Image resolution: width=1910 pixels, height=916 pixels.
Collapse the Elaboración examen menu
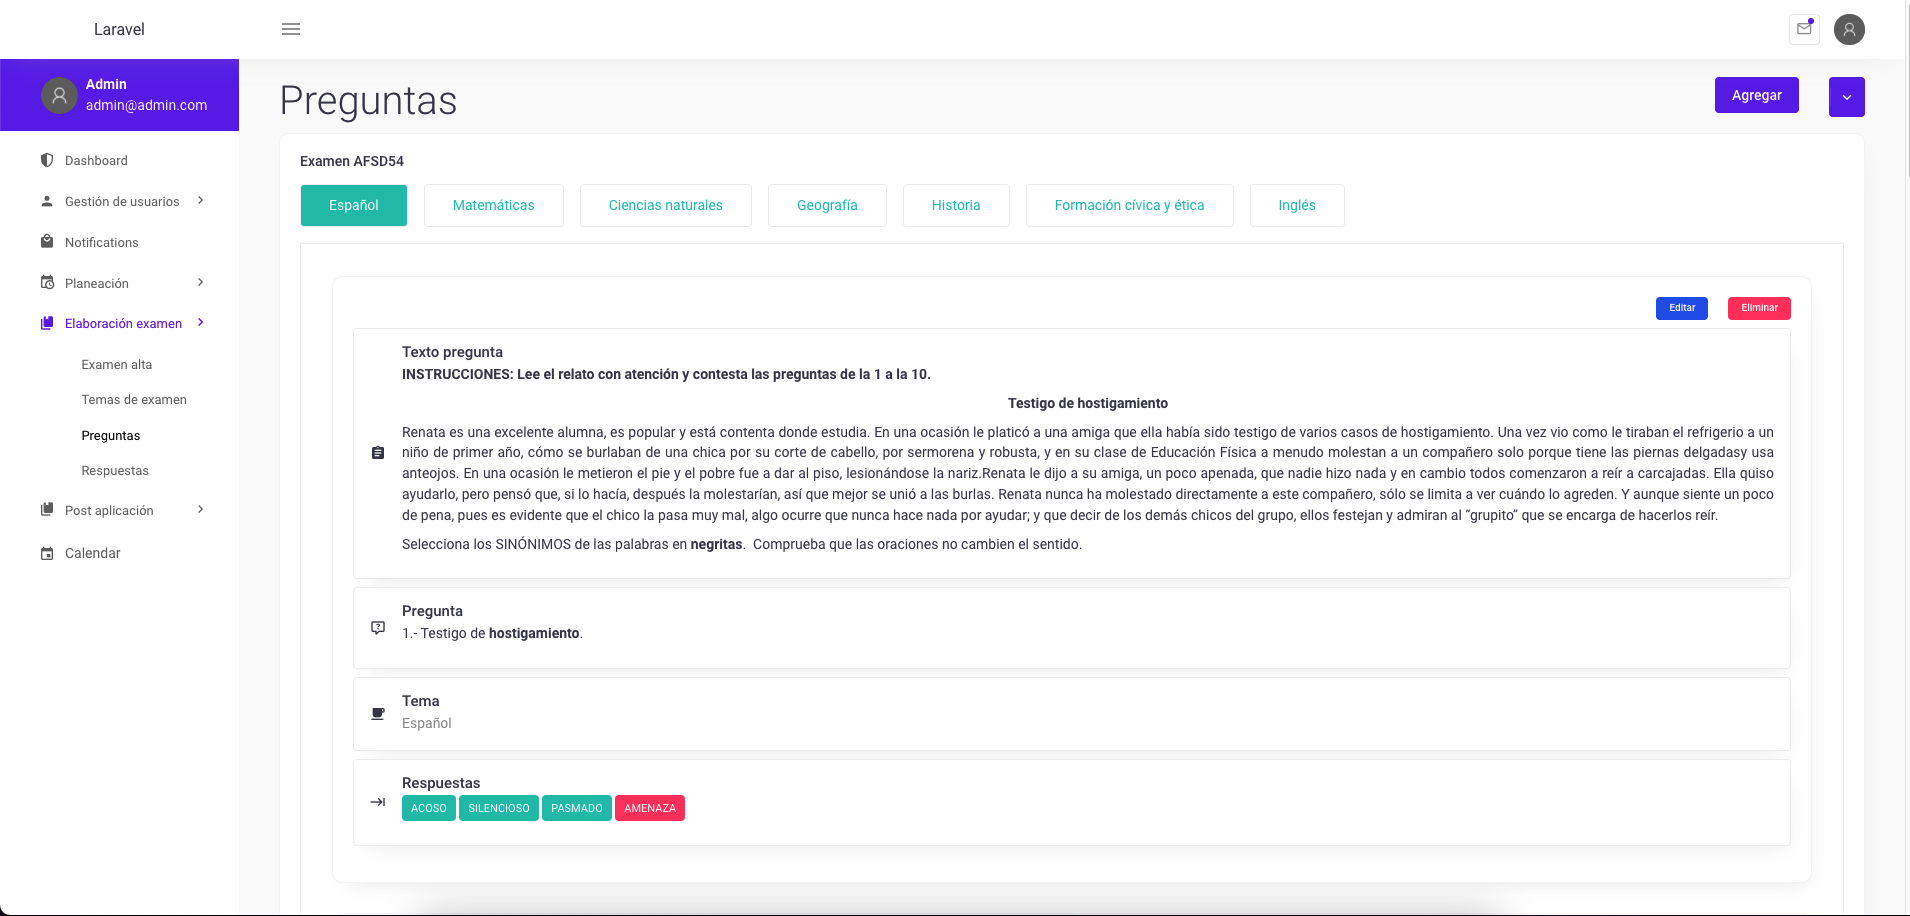pyautogui.click(x=201, y=323)
